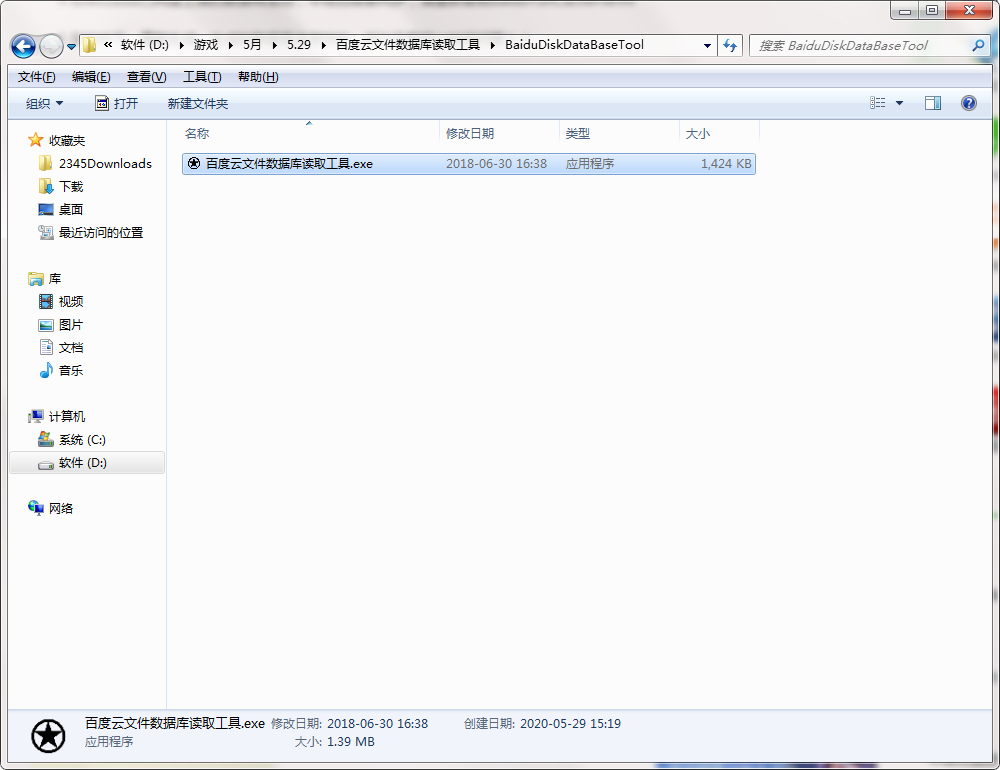Open the 组织 dropdown in the toolbar
The image size is (1000, 770).
[45, 103]
